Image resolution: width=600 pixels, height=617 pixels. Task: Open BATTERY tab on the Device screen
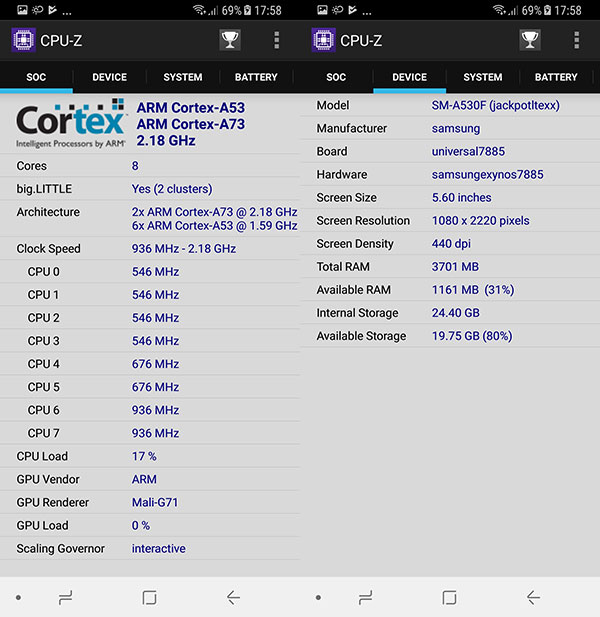(556, 77)
